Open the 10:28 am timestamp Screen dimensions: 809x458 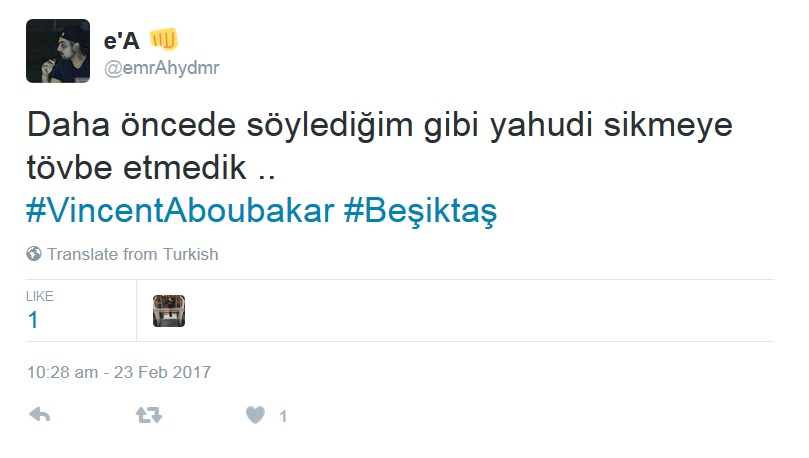click(x=62, y=372)
